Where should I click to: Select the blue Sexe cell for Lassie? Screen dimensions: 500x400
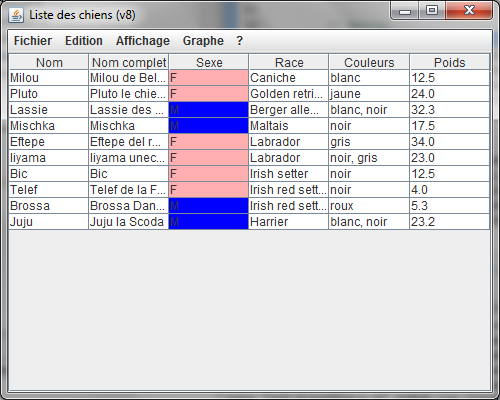pos(209,110)
